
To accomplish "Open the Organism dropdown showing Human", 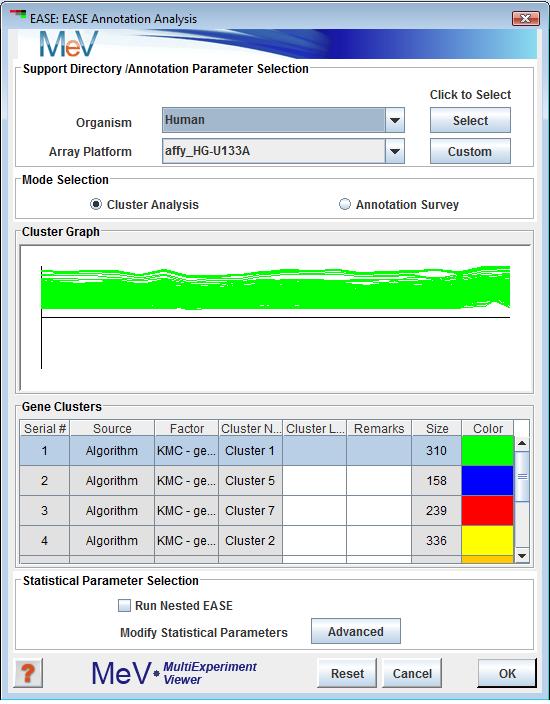I will point(283,120).
